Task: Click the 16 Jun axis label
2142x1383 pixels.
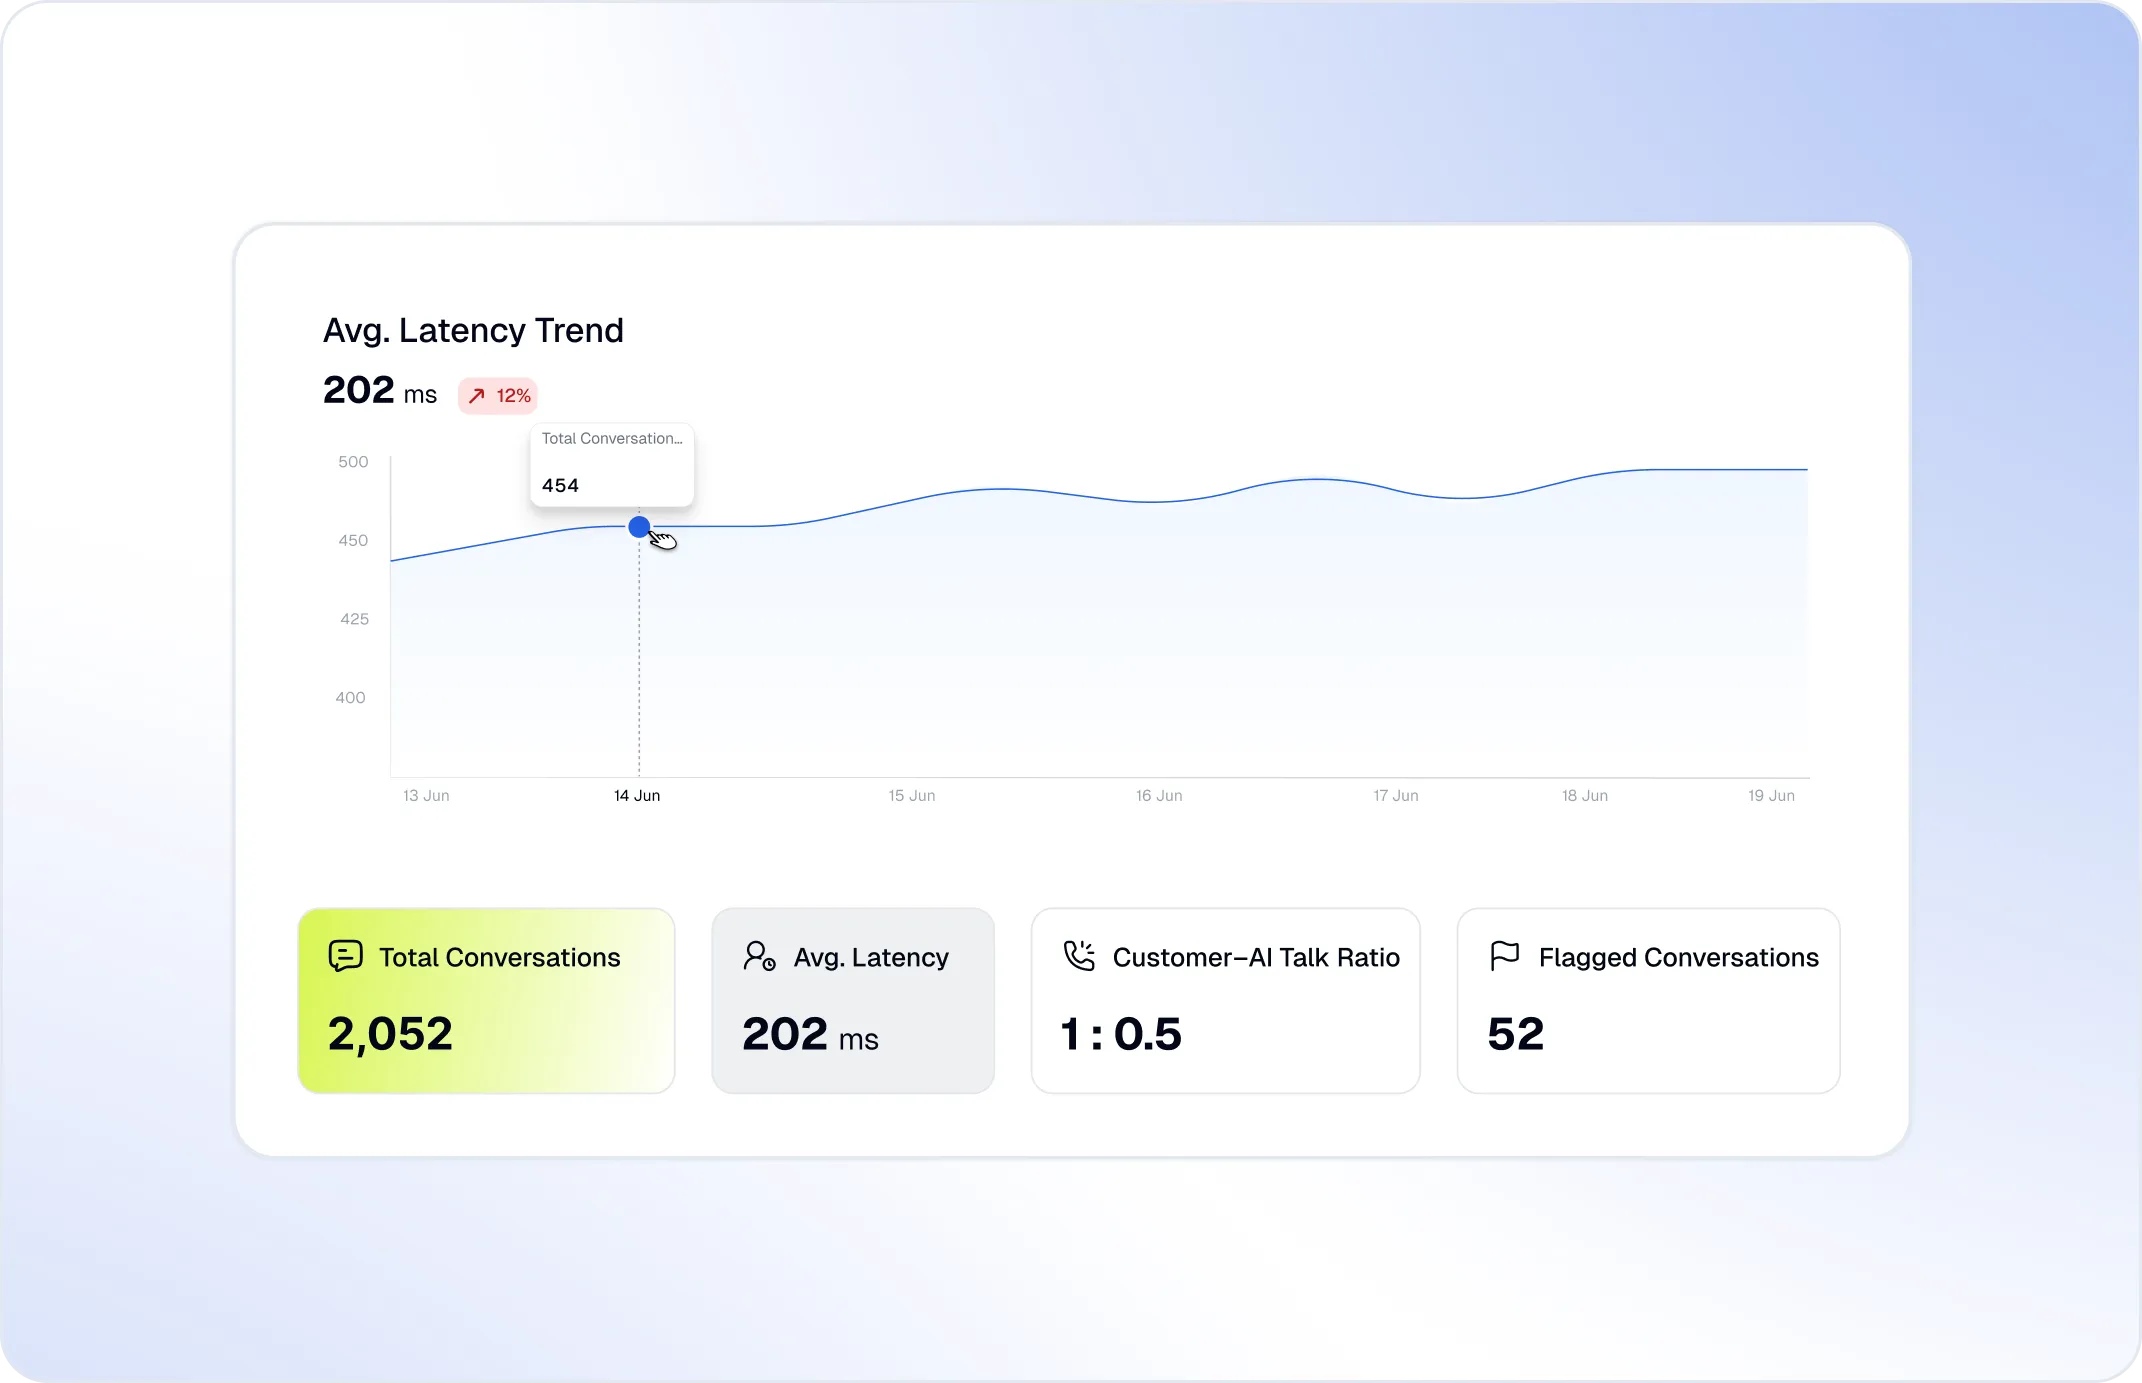Action: point(1159,796)
